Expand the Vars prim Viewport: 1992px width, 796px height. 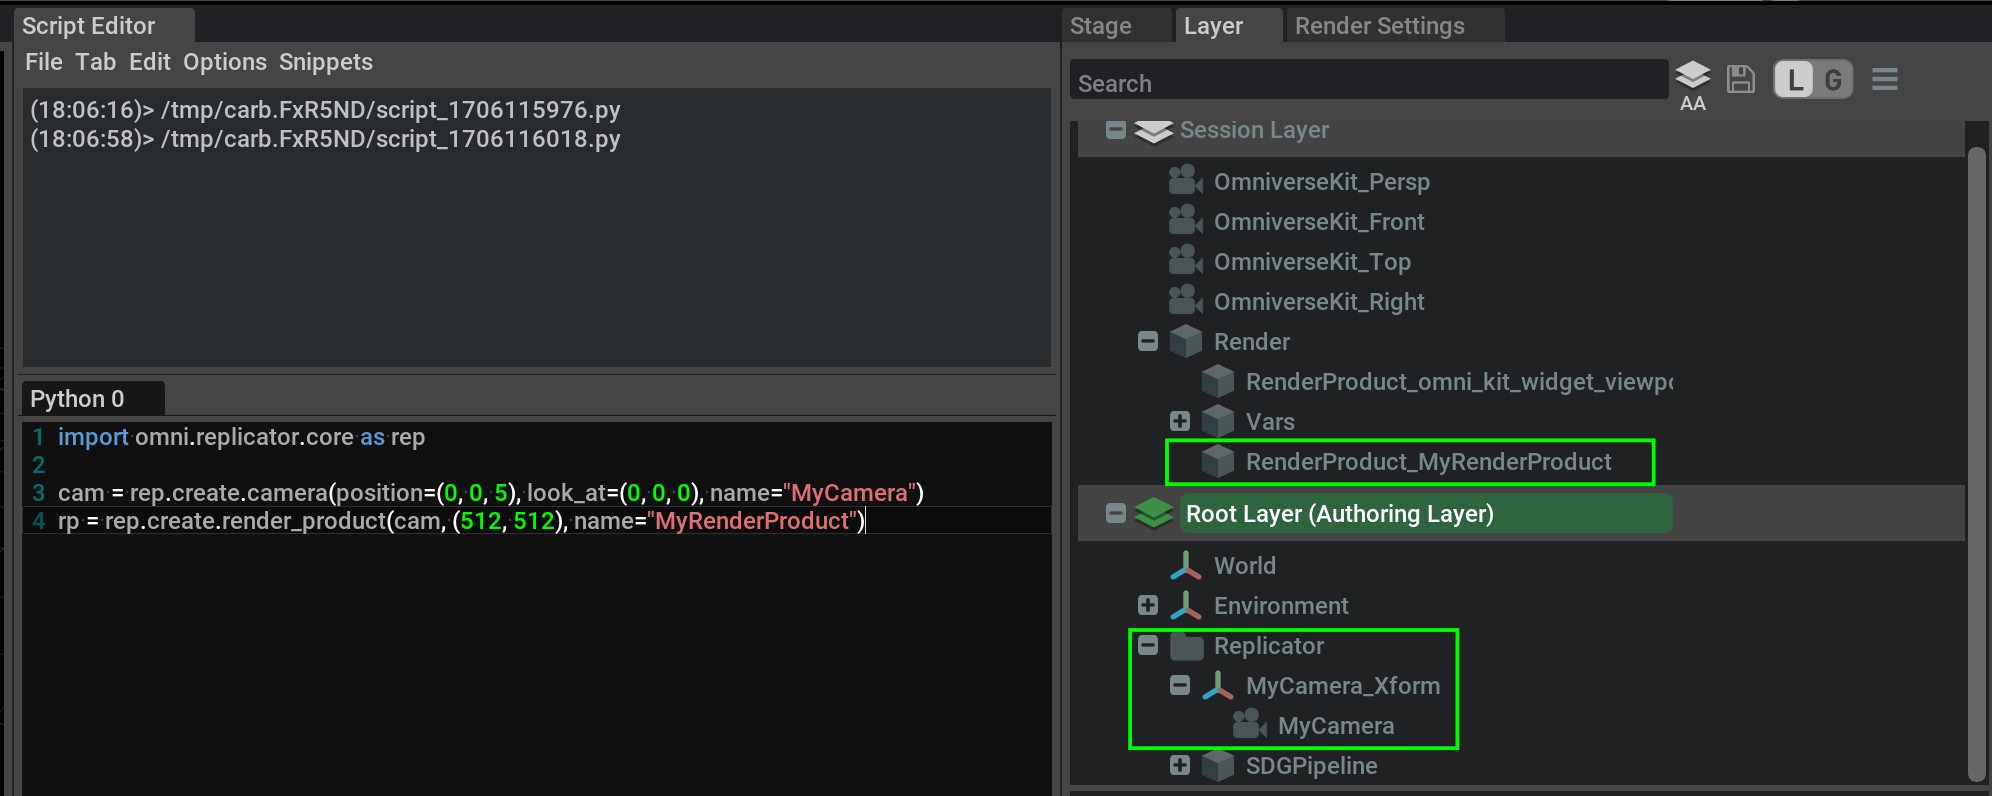click(1180, 421)
